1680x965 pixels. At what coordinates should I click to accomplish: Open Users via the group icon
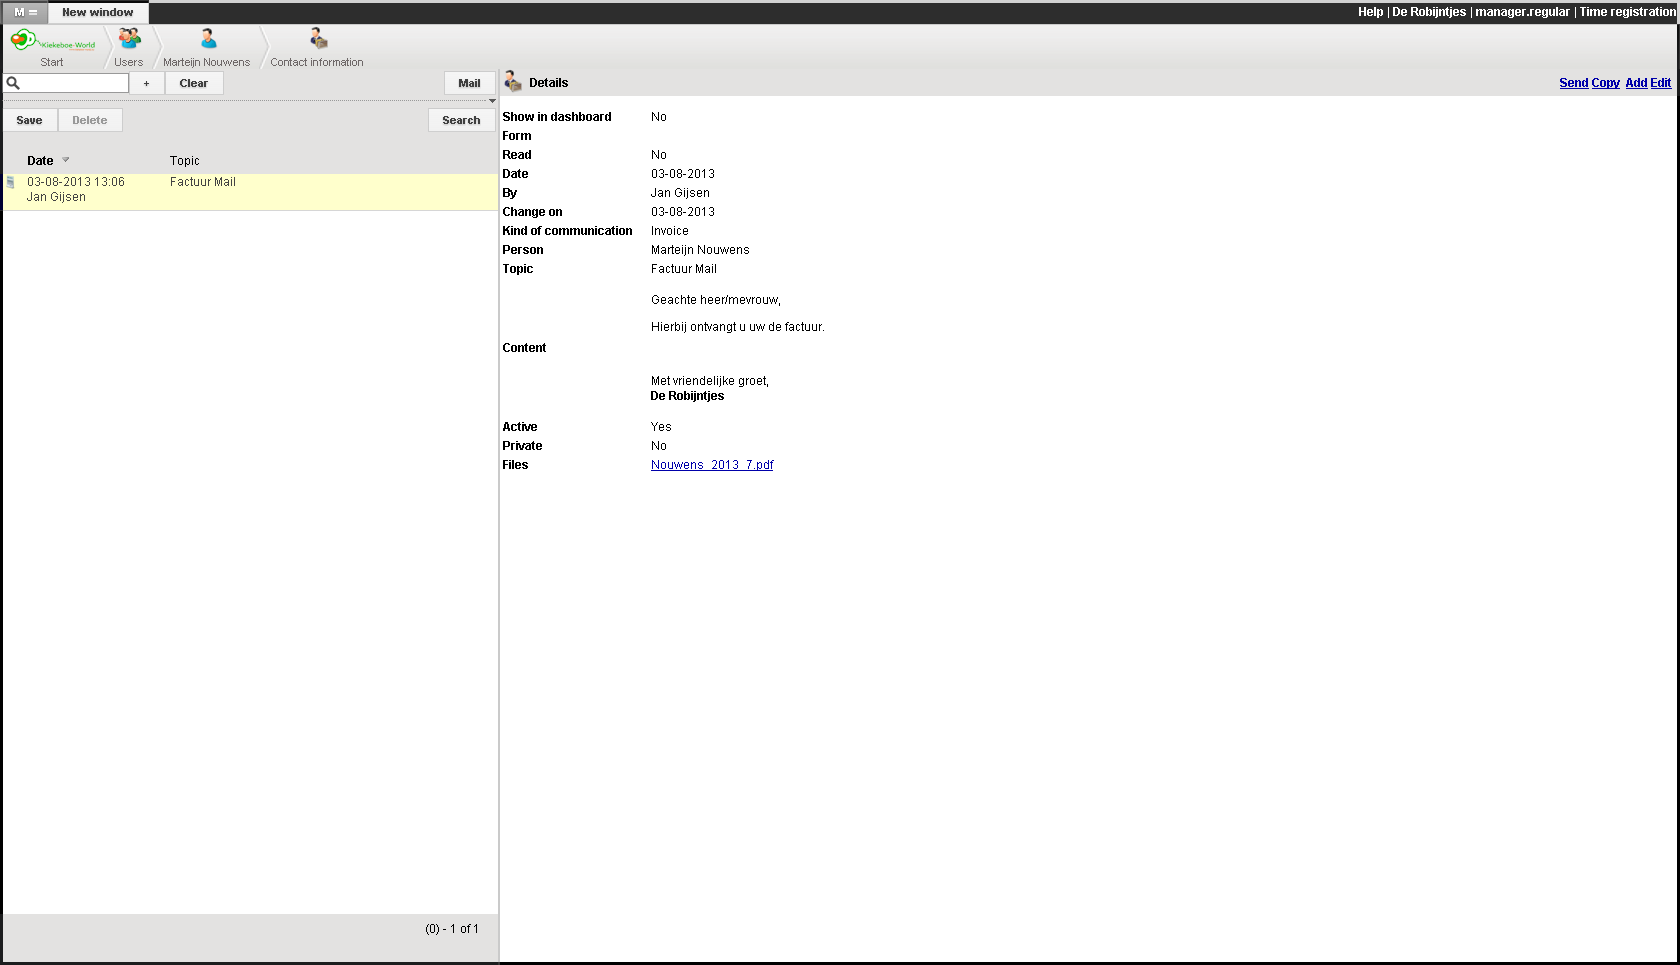129,39
